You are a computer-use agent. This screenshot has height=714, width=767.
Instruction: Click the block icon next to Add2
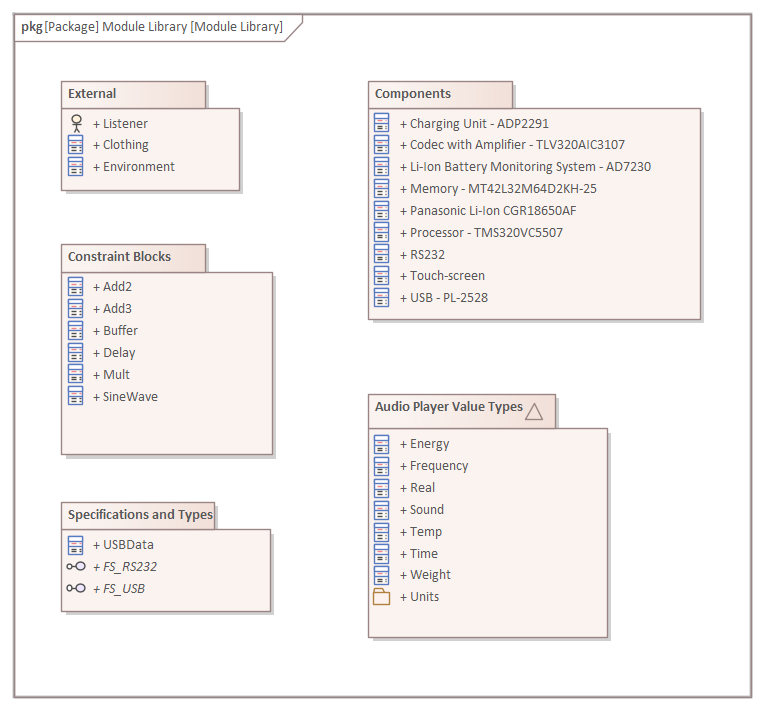coord(76,287)
